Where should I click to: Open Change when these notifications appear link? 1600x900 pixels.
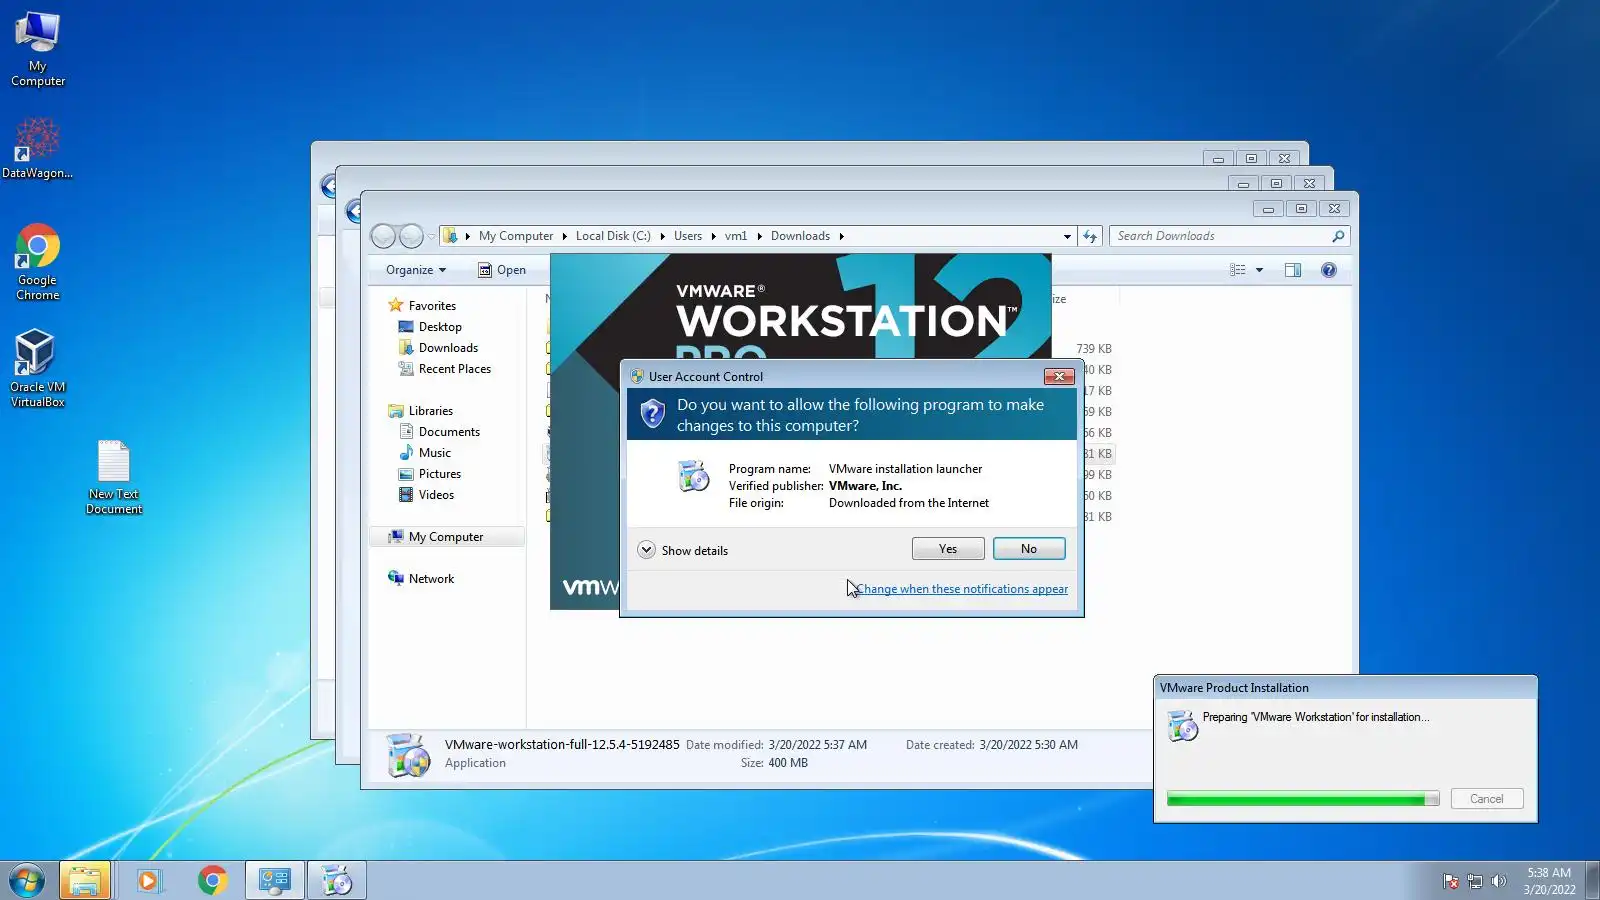(x=962, y=589)
